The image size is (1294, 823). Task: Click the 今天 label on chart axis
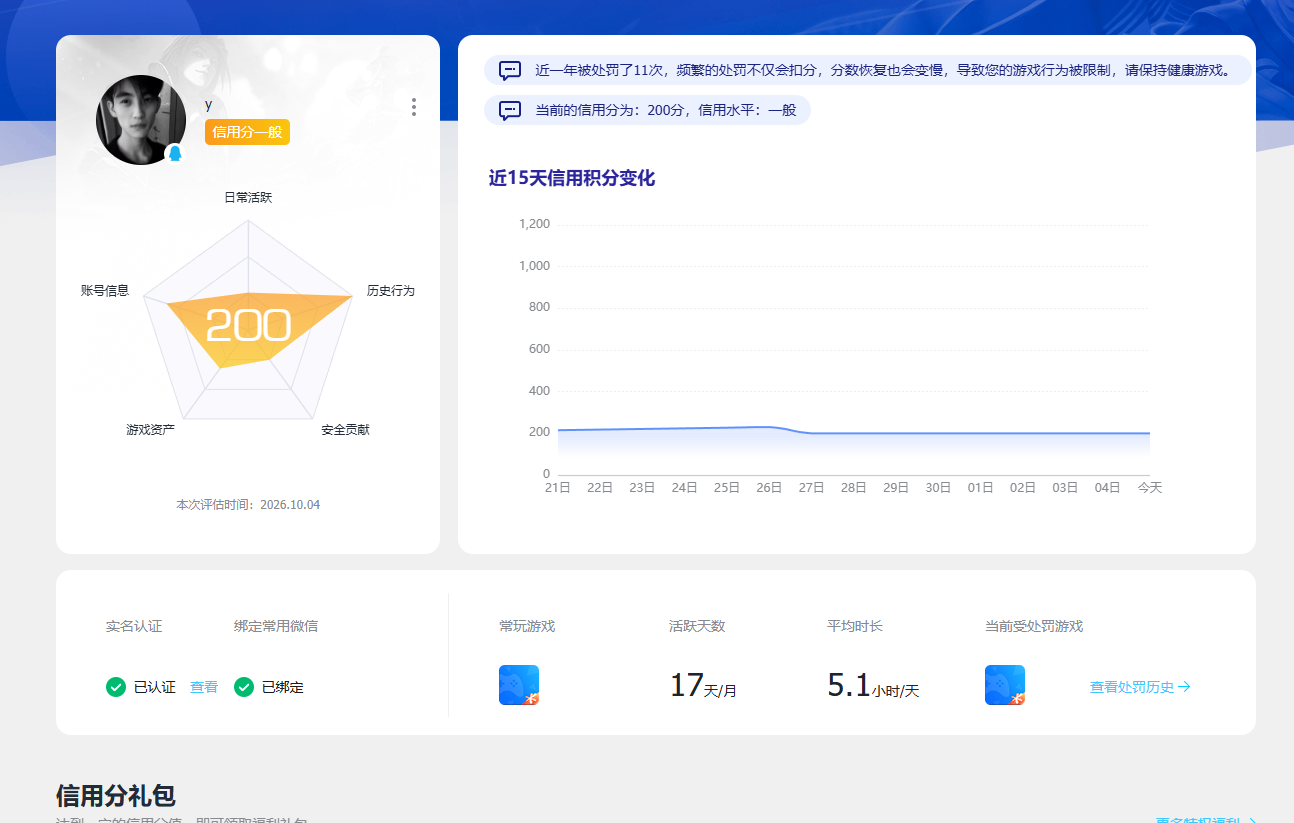[x=1150, y=488]
